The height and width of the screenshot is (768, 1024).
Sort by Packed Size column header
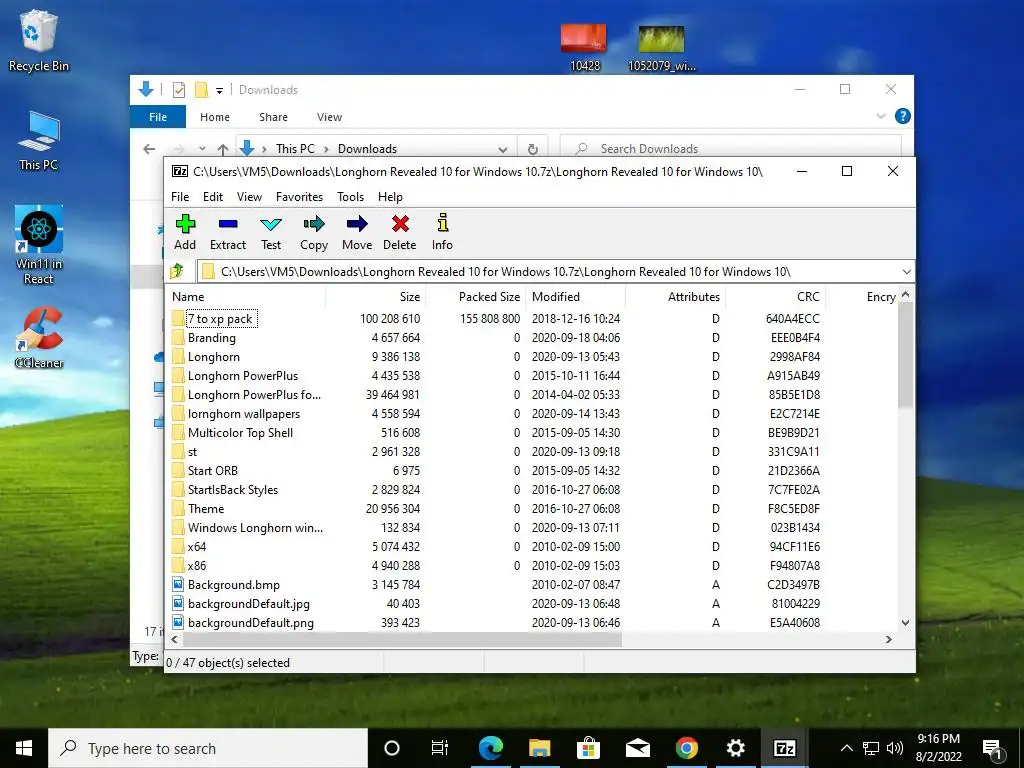(476, 296)
